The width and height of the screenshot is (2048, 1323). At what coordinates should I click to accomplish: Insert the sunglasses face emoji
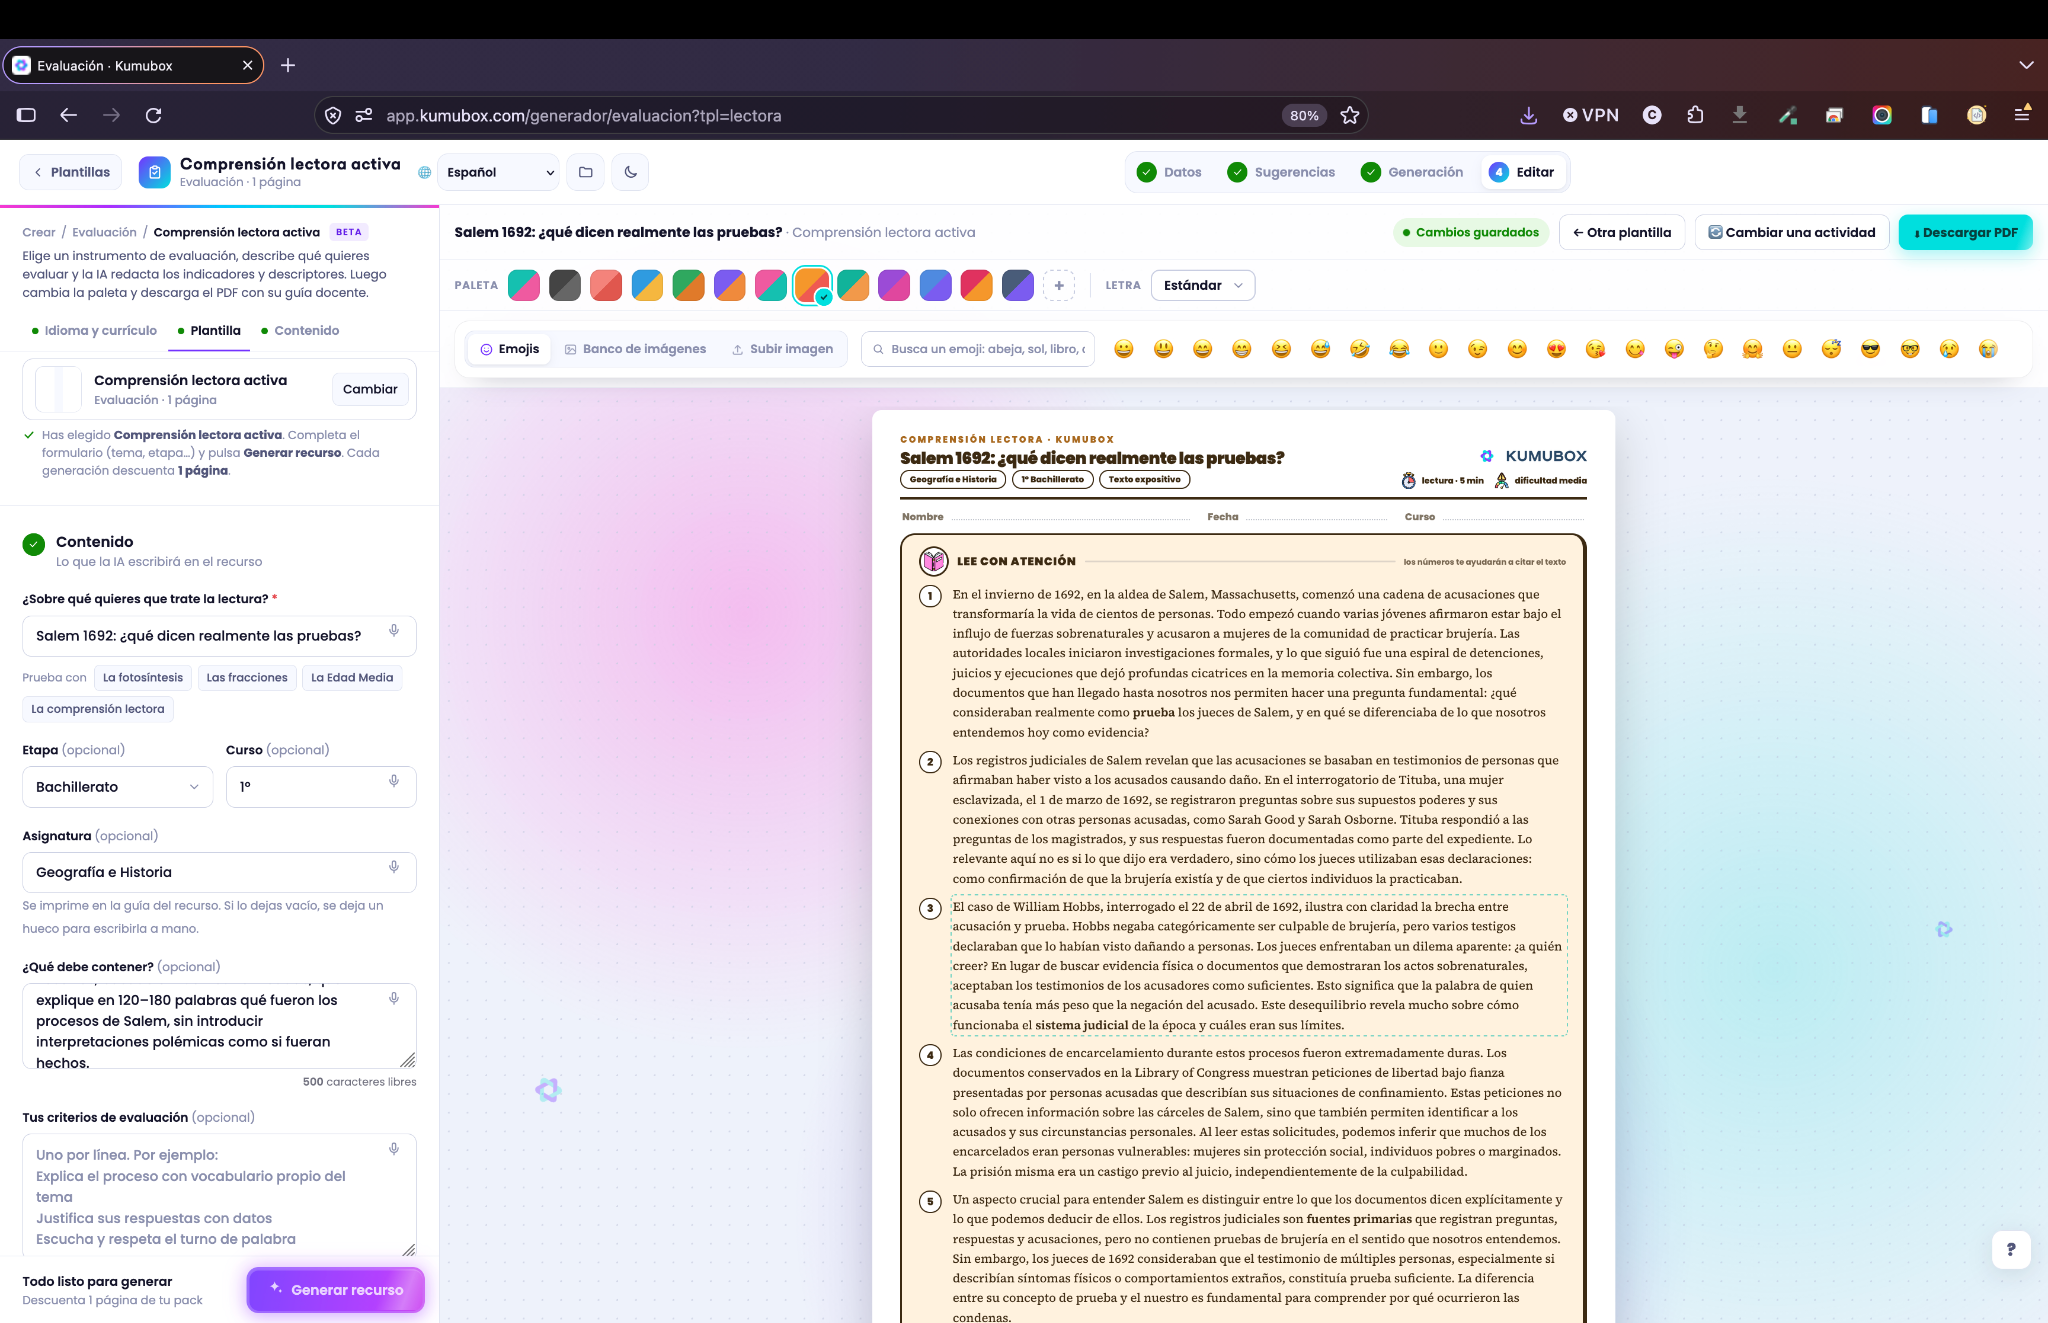tap(1870, 349)
